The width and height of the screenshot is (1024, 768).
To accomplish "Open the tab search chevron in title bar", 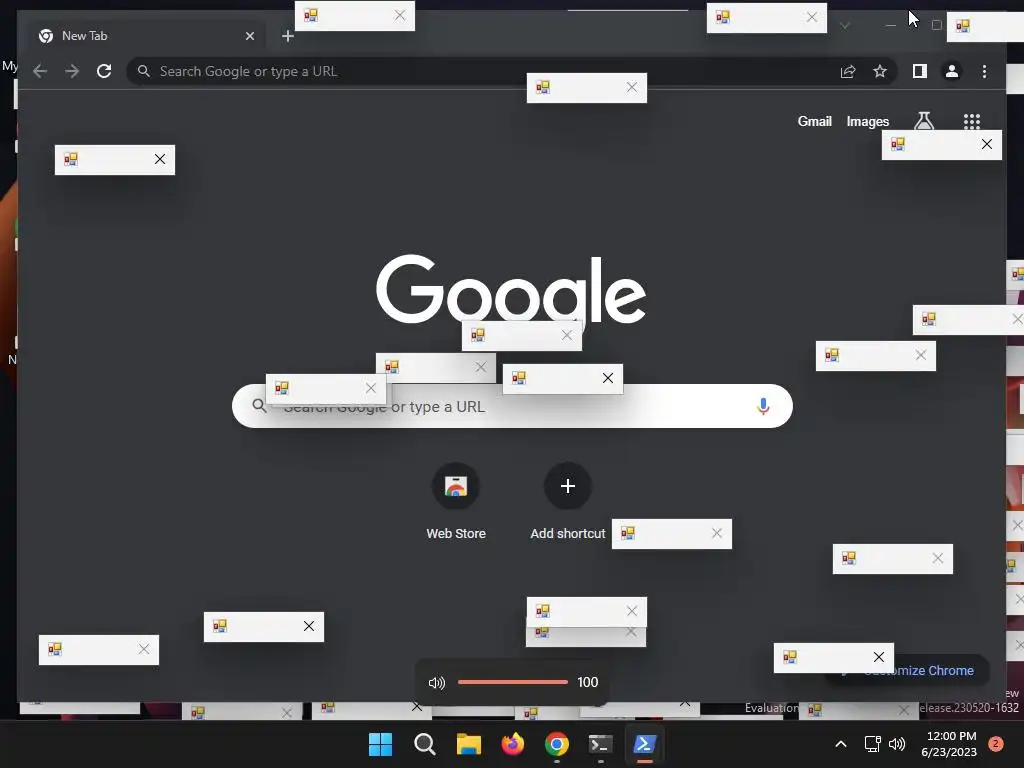I will tap(844, 25).
